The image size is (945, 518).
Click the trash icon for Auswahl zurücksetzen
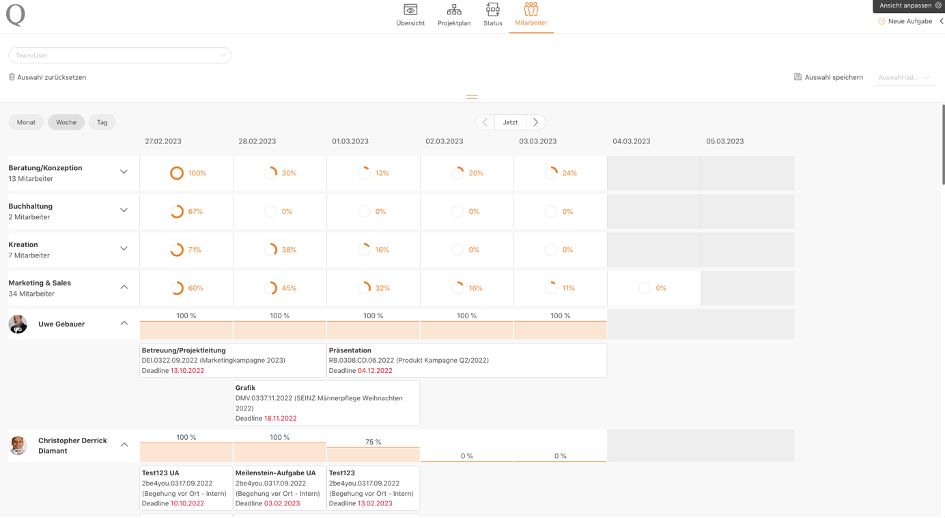pyautogui.click(x=12, y=77)
